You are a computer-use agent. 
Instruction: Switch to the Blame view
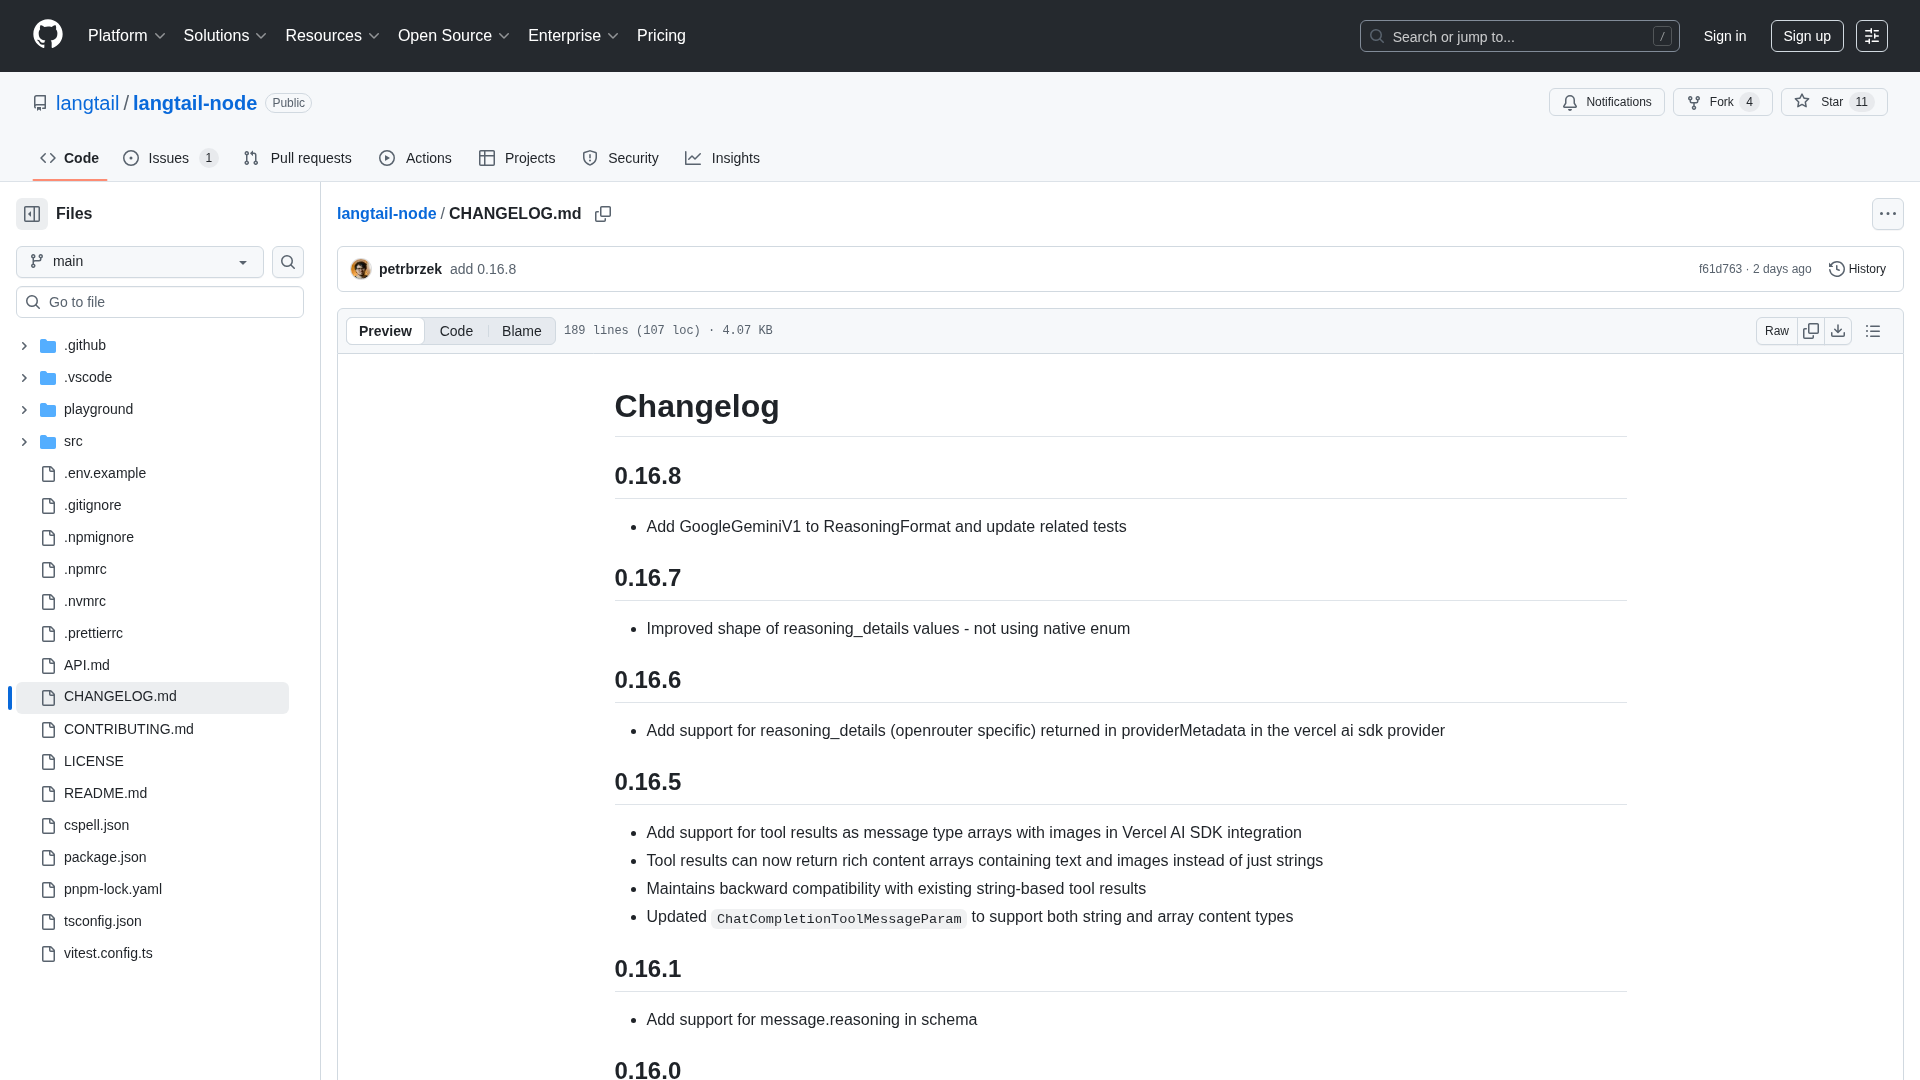coord(521,331)
